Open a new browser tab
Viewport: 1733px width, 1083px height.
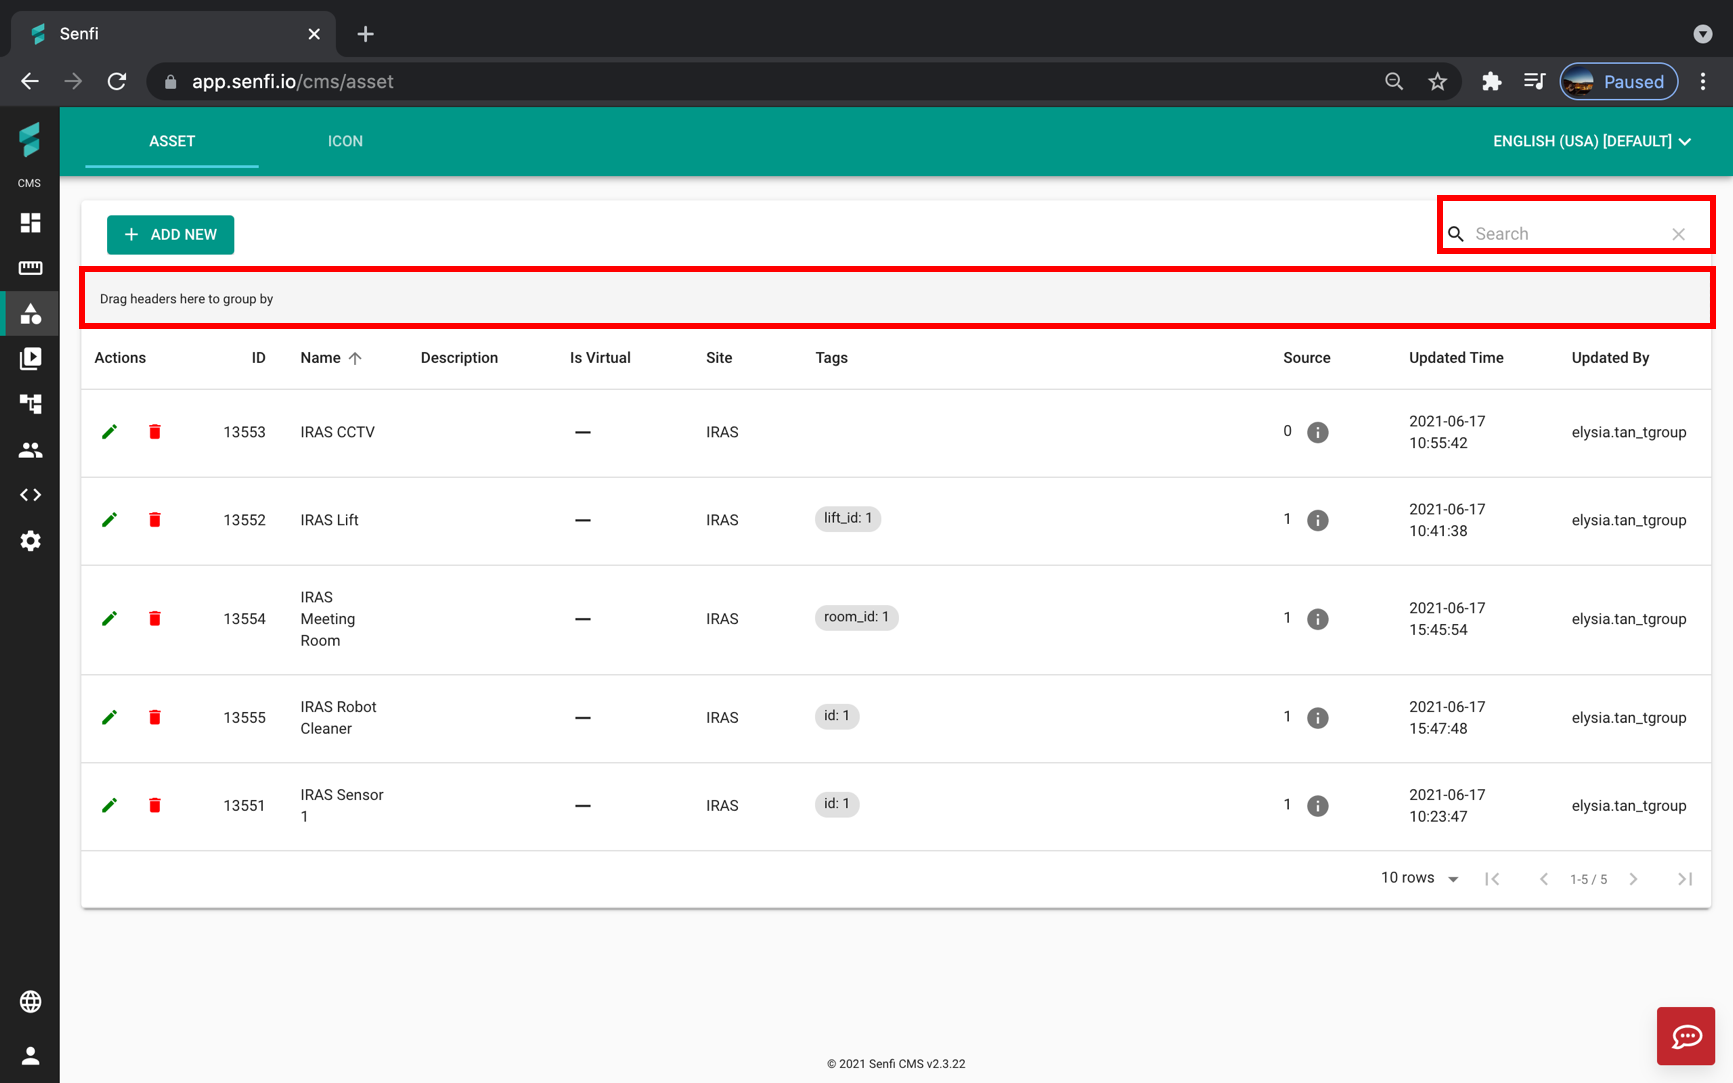click(365, 34)
